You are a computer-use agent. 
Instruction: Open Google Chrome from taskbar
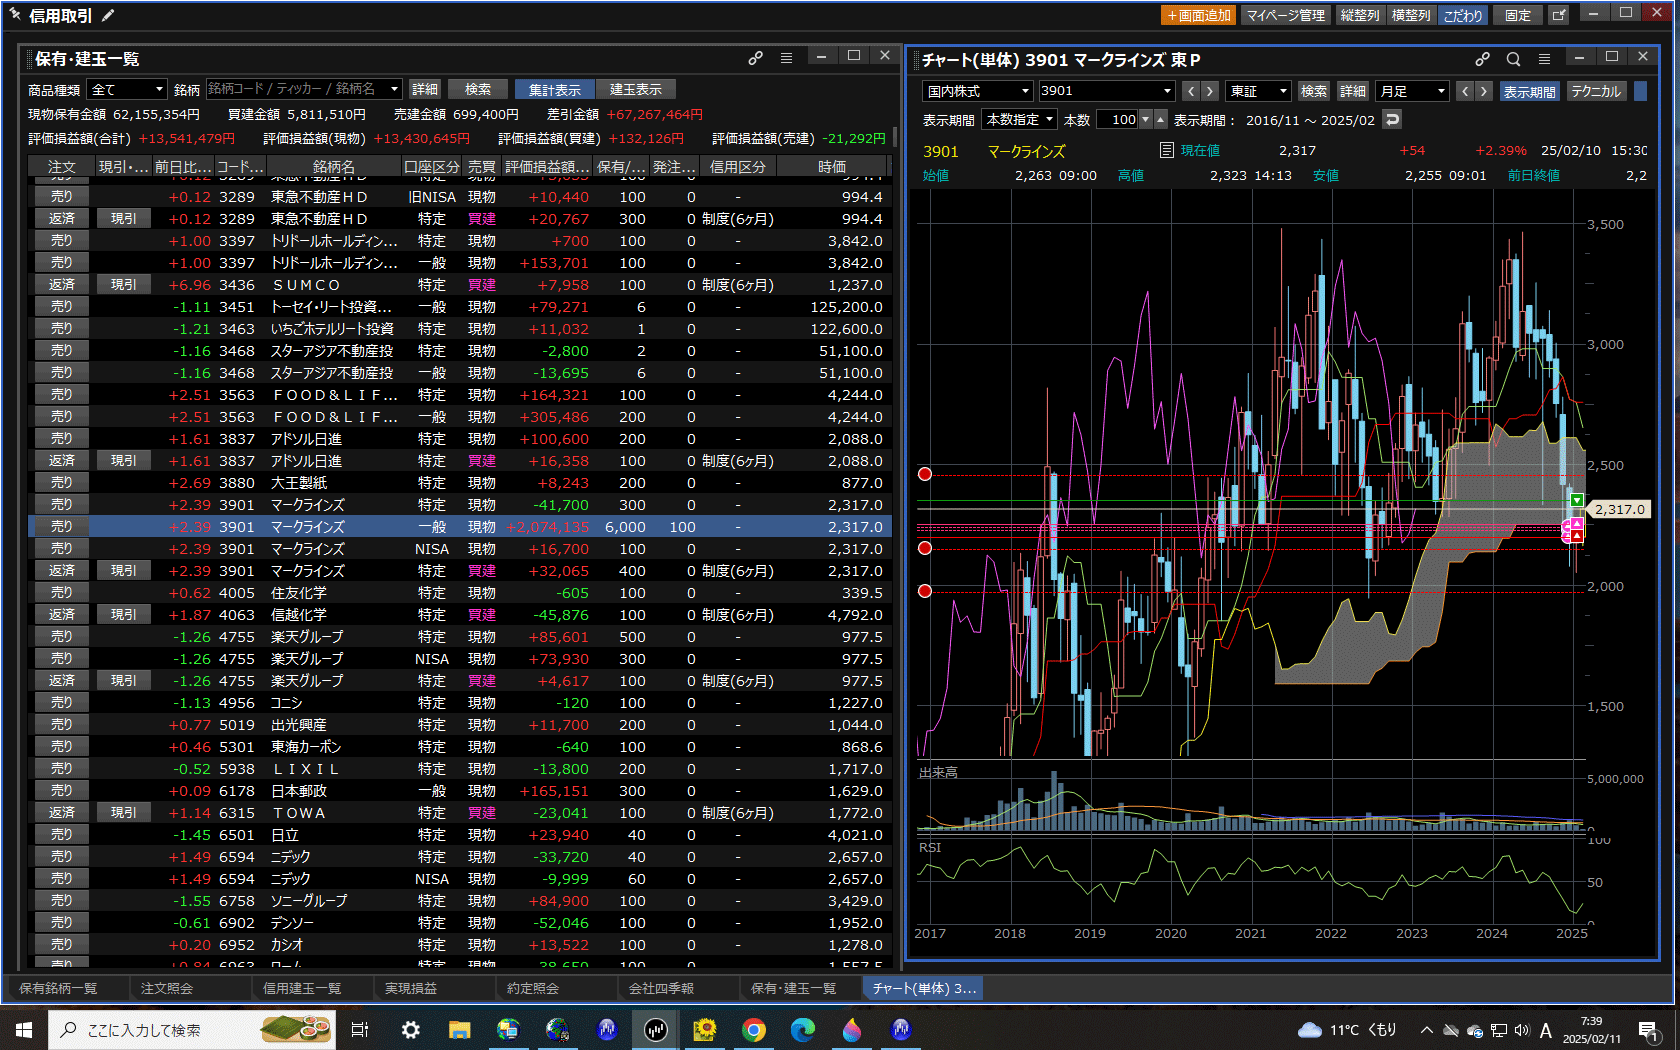[754, 1029]
